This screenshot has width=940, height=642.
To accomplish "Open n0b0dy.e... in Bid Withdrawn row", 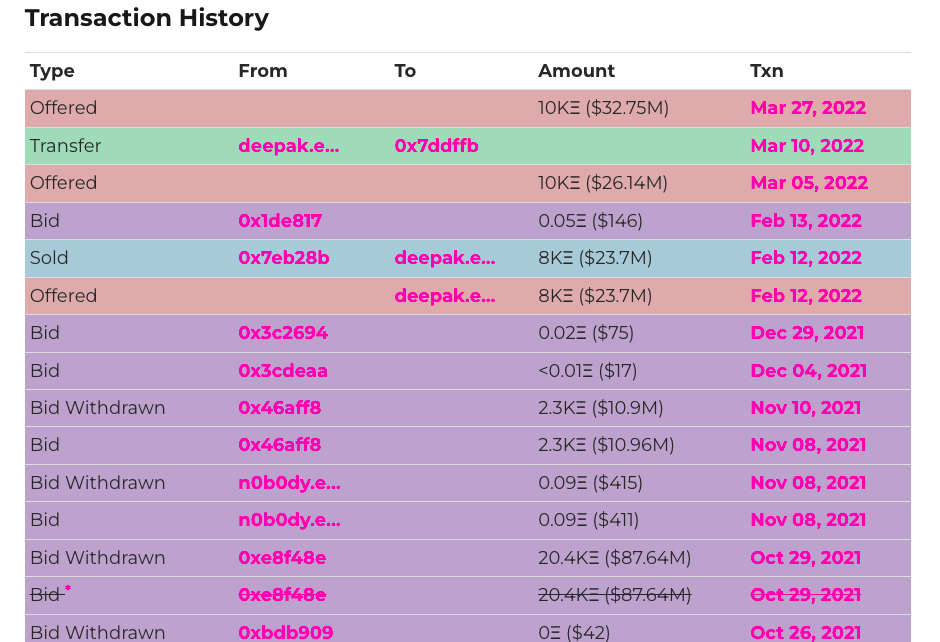I will click(x=290, y=483).
